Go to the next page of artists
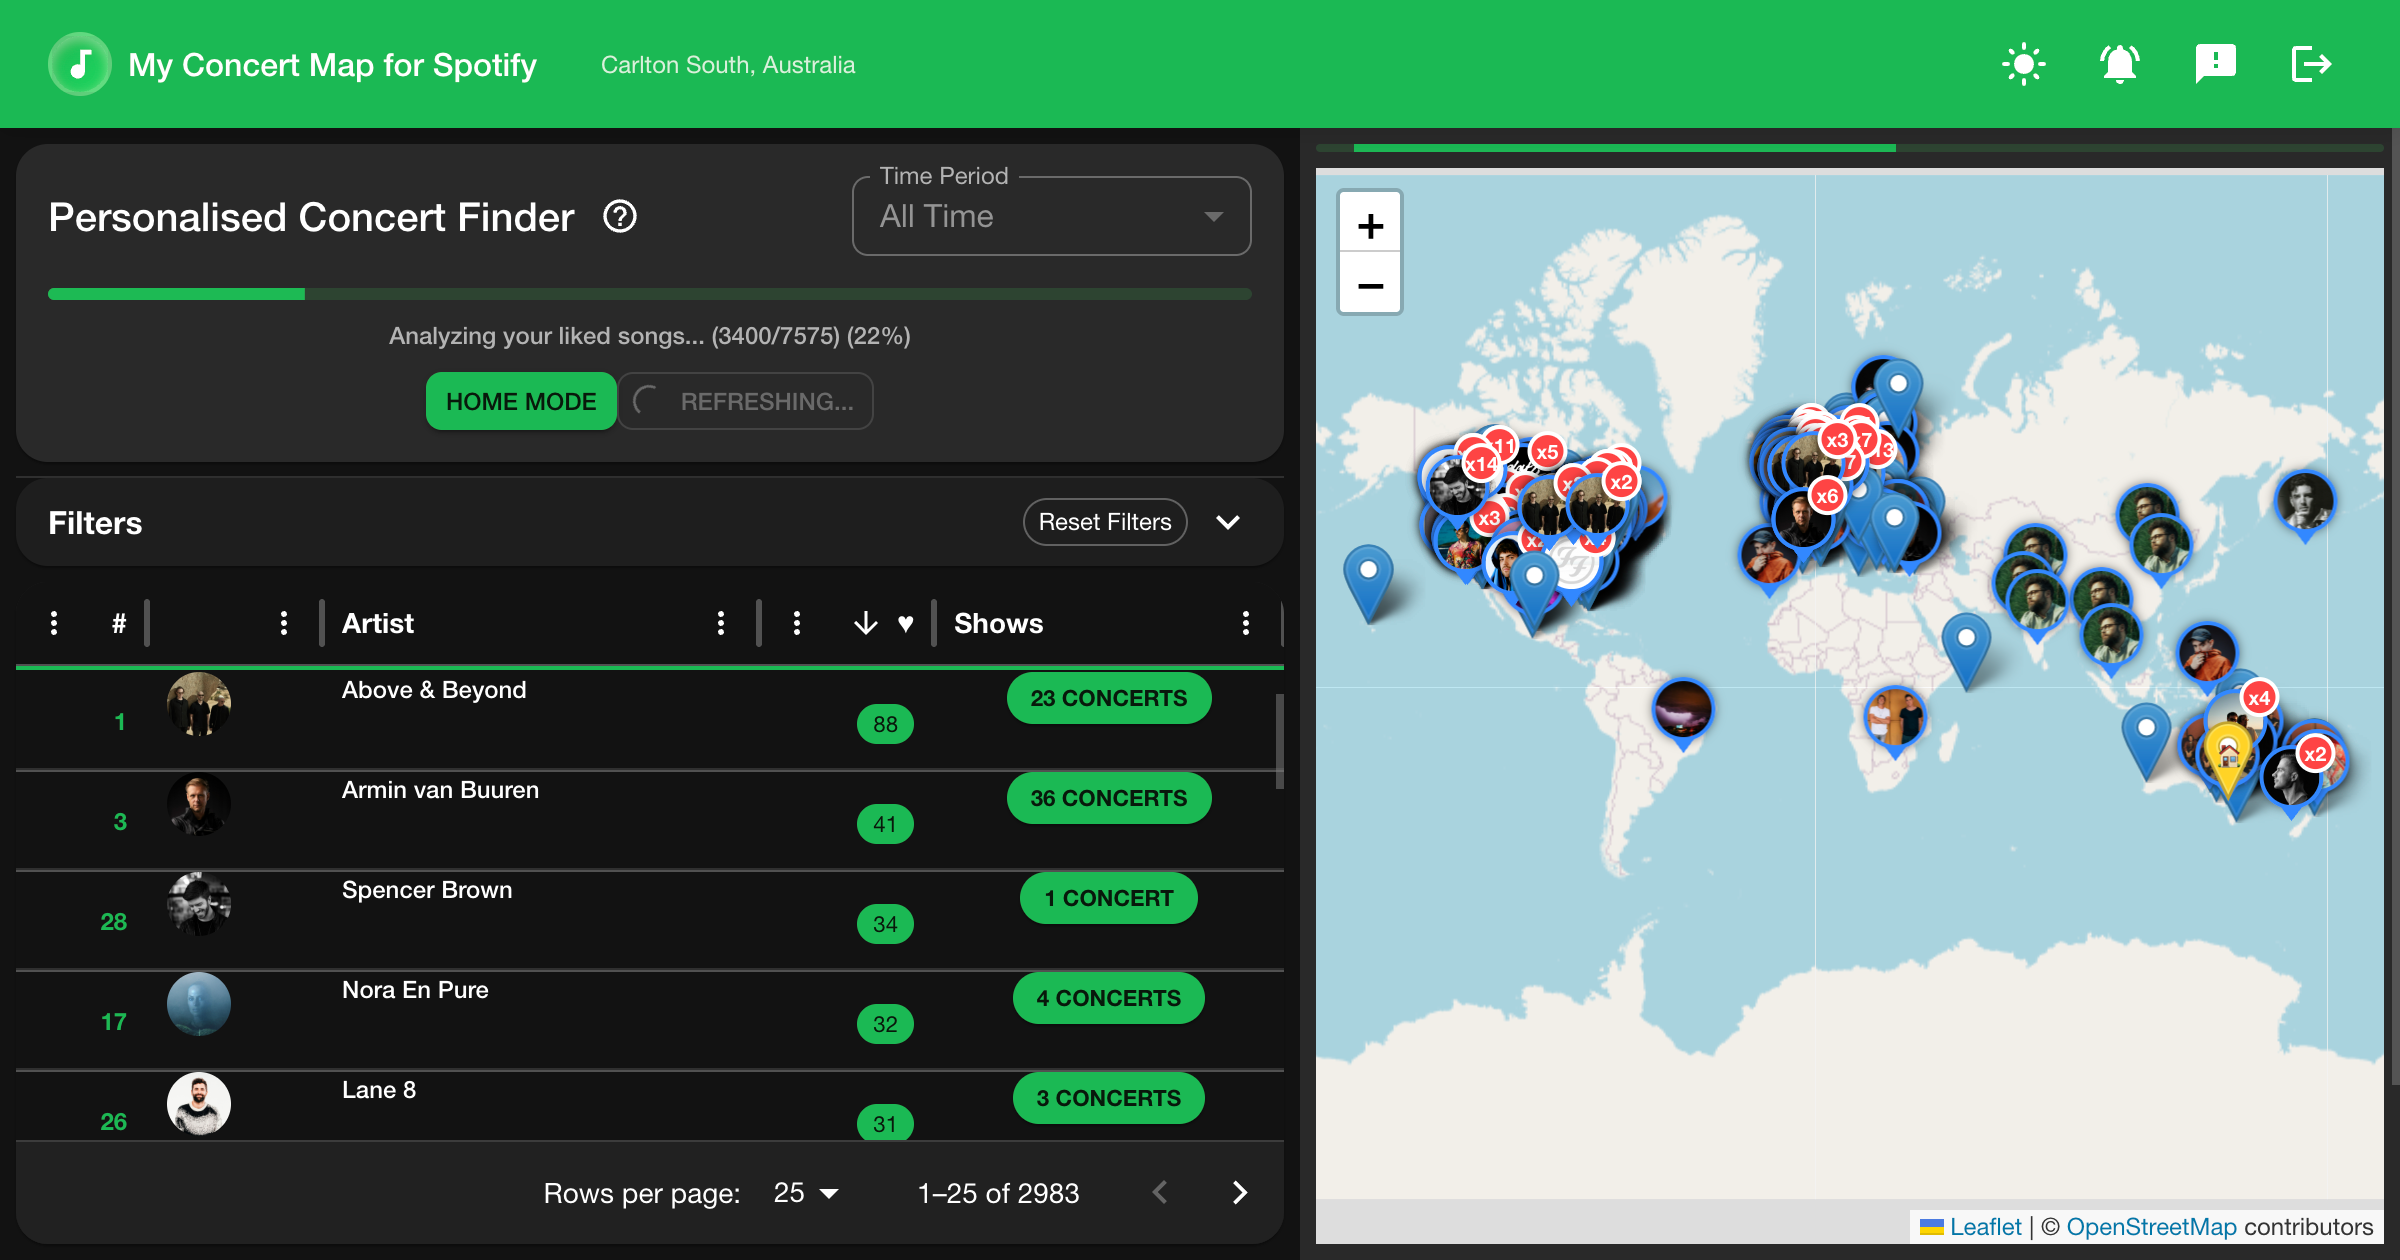Image resolution: width=2400 pixels, height=1260 pixels. [x=1240, y=1192]
